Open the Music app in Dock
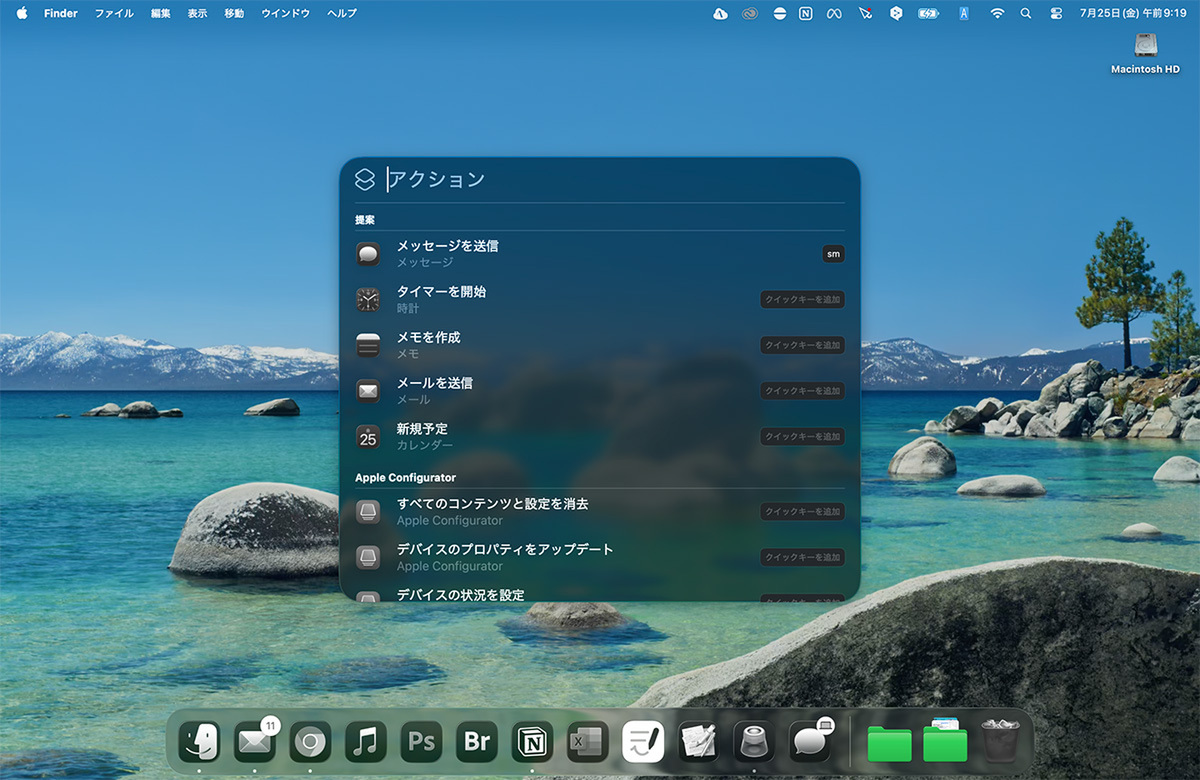 [366, 742]
